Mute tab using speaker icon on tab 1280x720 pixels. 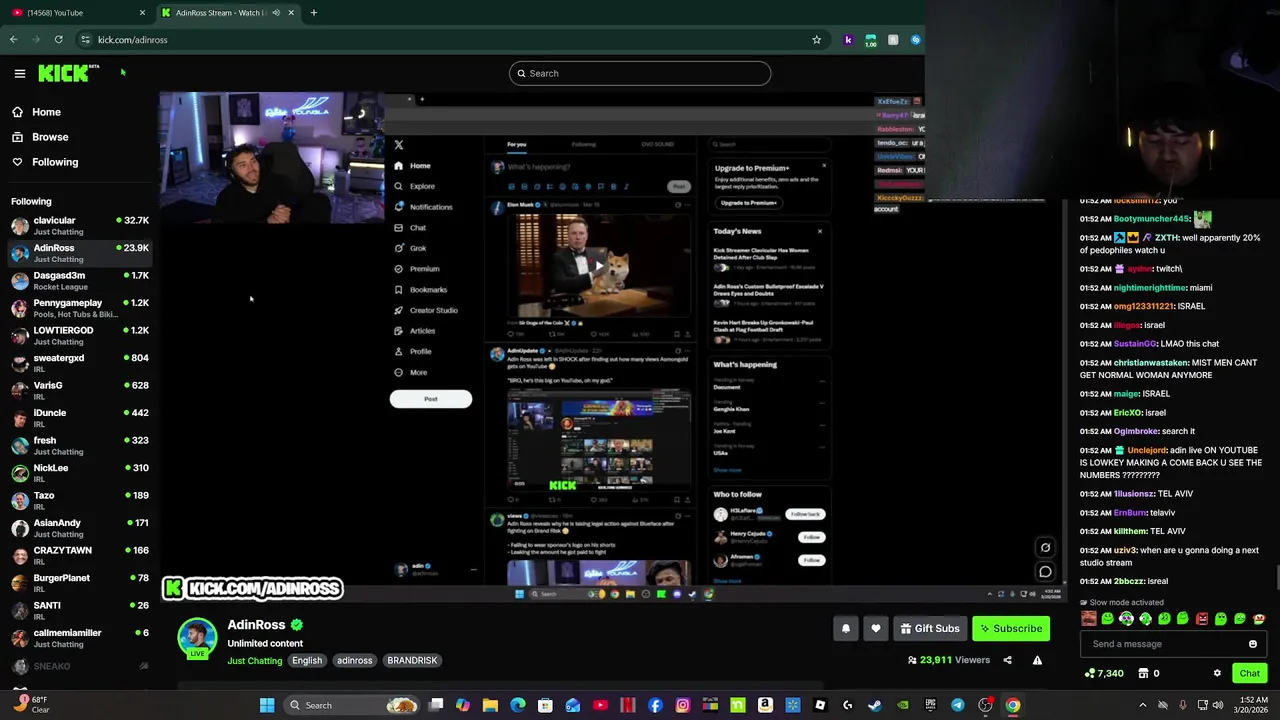click(275, 13)
